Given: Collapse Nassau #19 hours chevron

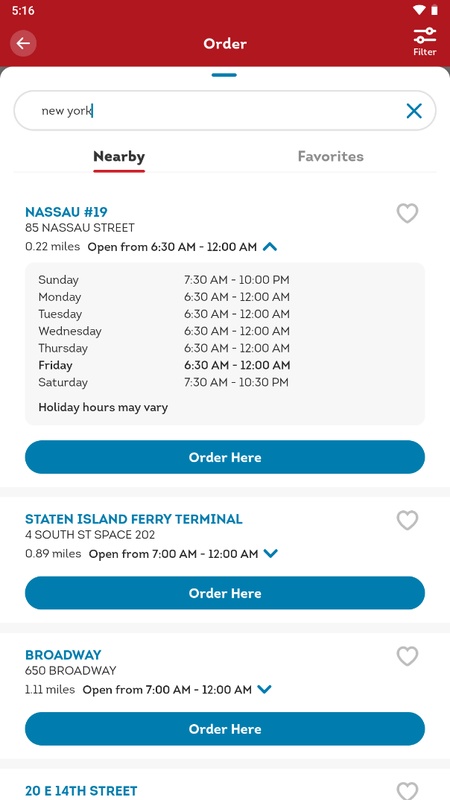Looking at the screenshot, I should (270, 247).
